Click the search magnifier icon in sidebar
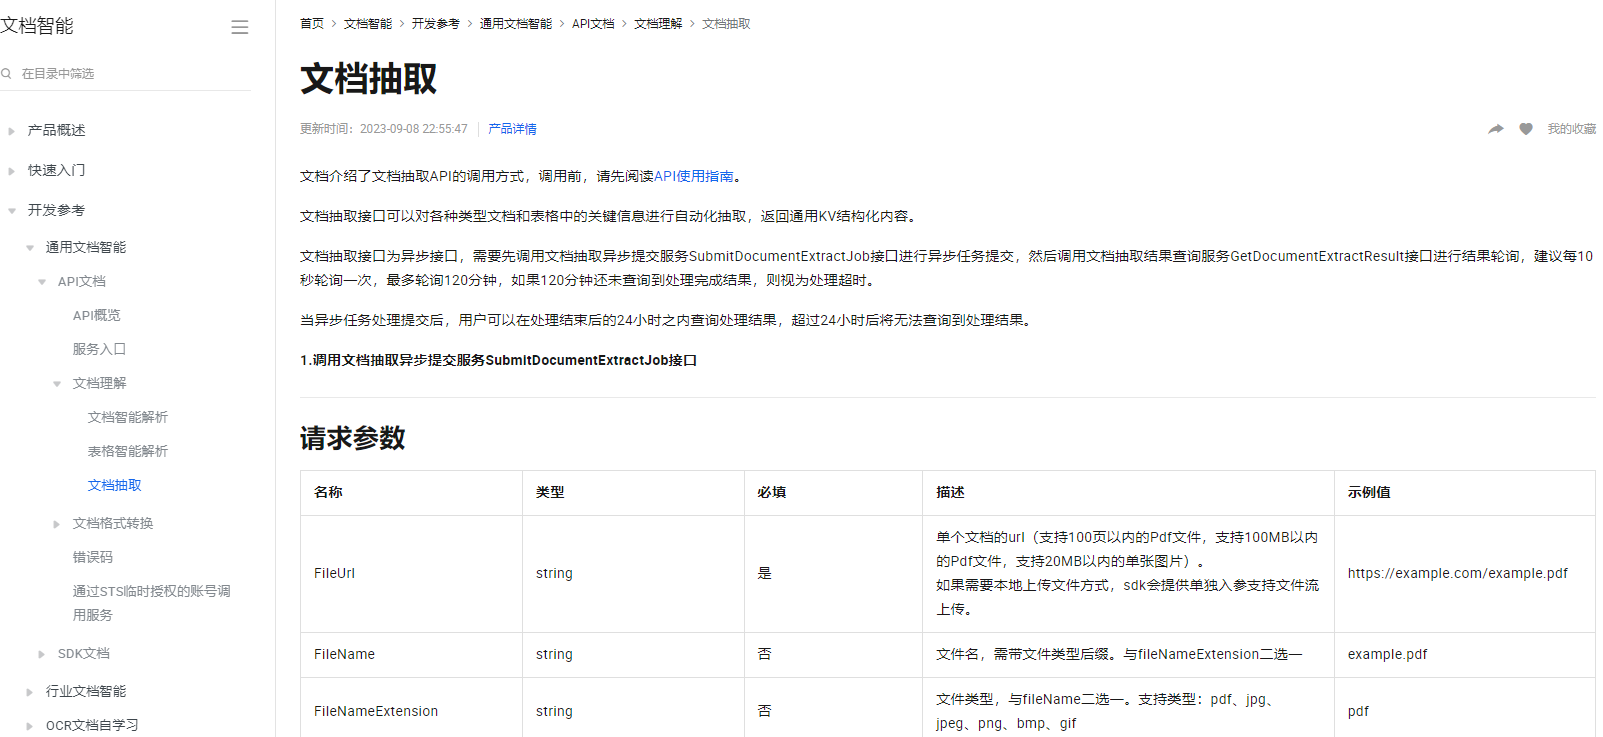This screenshot has width=1603, height=737. [x=6, y=73]
